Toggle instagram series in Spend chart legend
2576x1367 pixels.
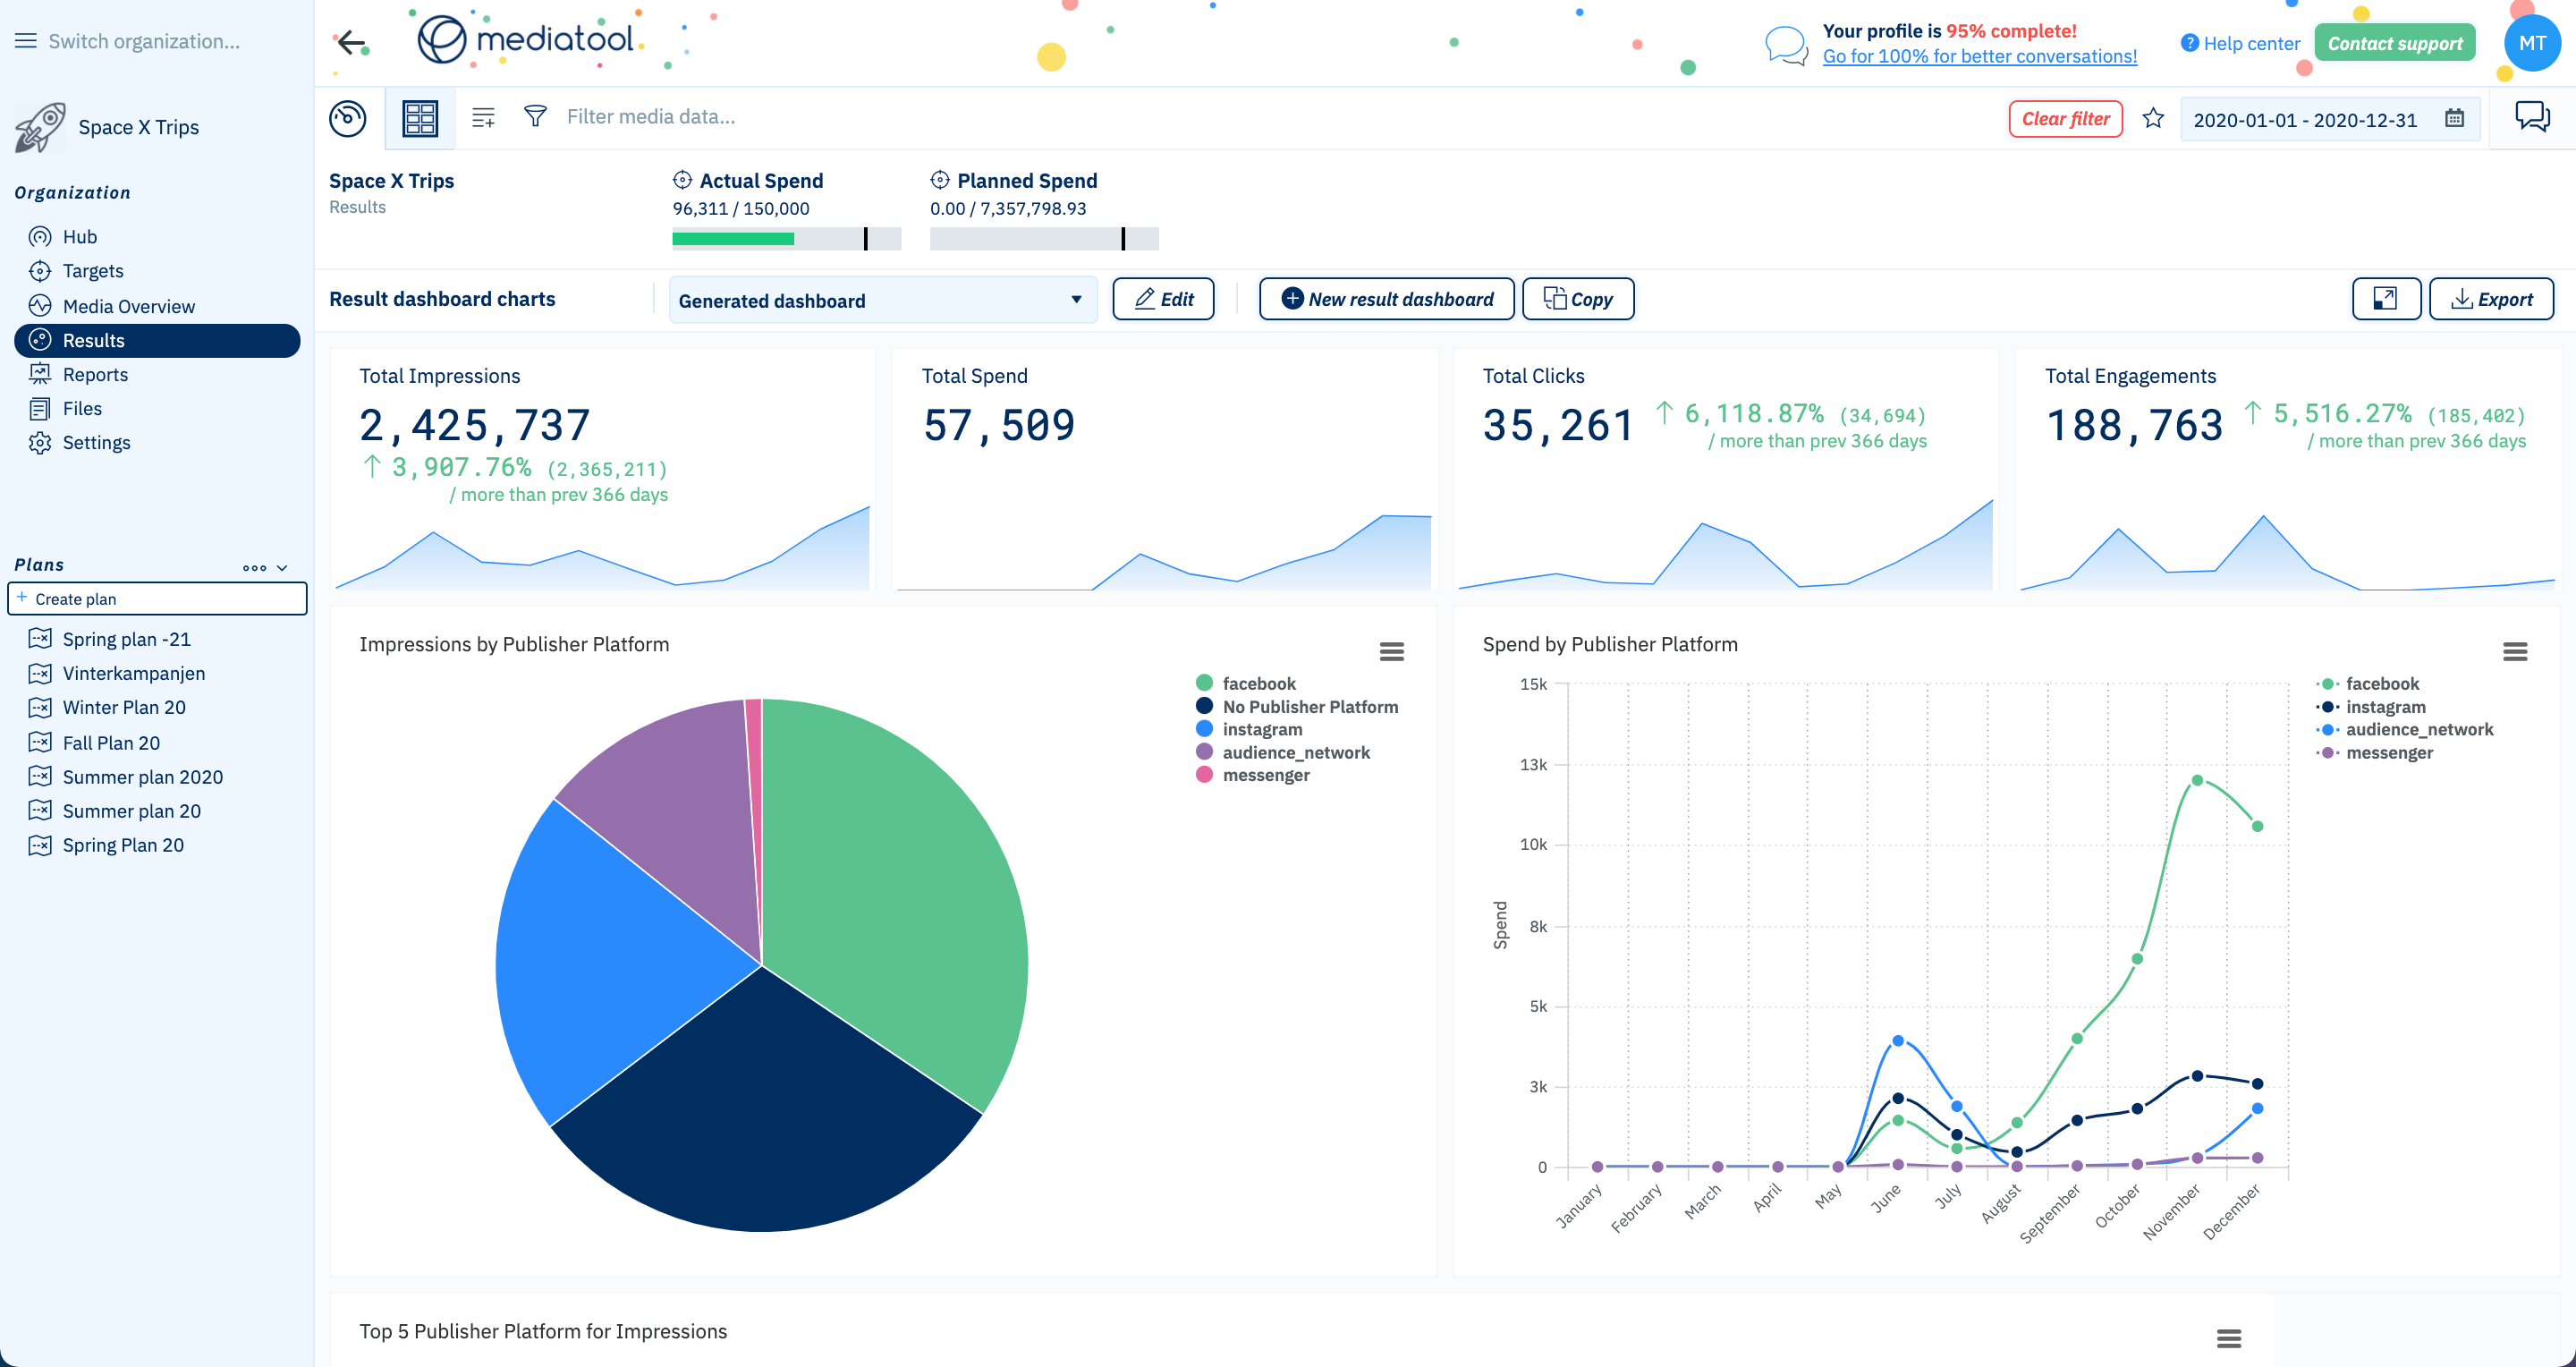[x=2385, y=707]
